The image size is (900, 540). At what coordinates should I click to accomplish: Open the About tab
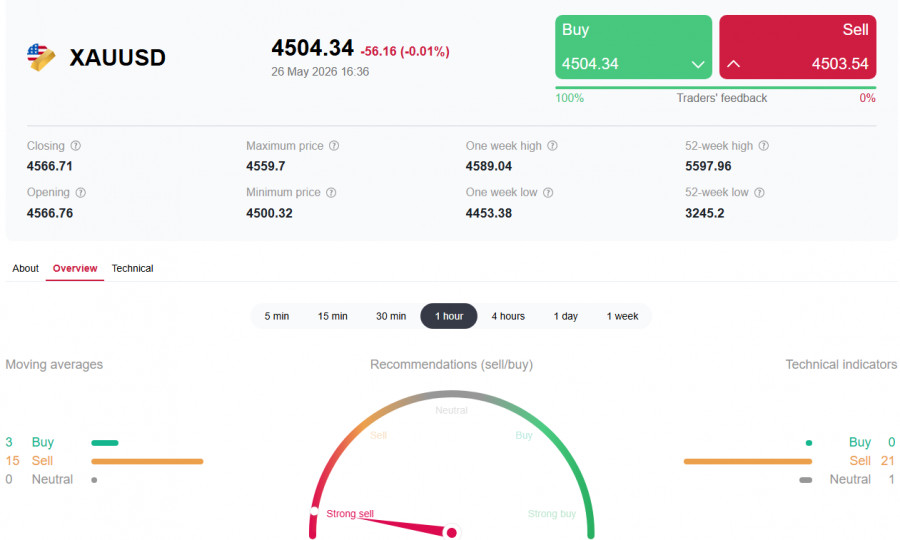pyautogui.click(x=25, y=269)
